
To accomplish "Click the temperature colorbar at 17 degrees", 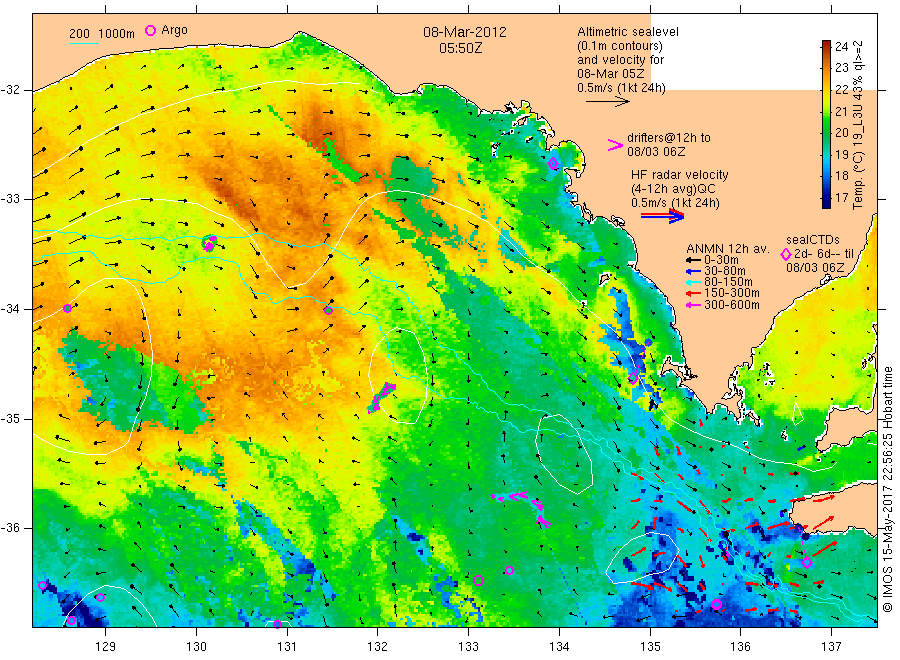I will tap(826, 199).
